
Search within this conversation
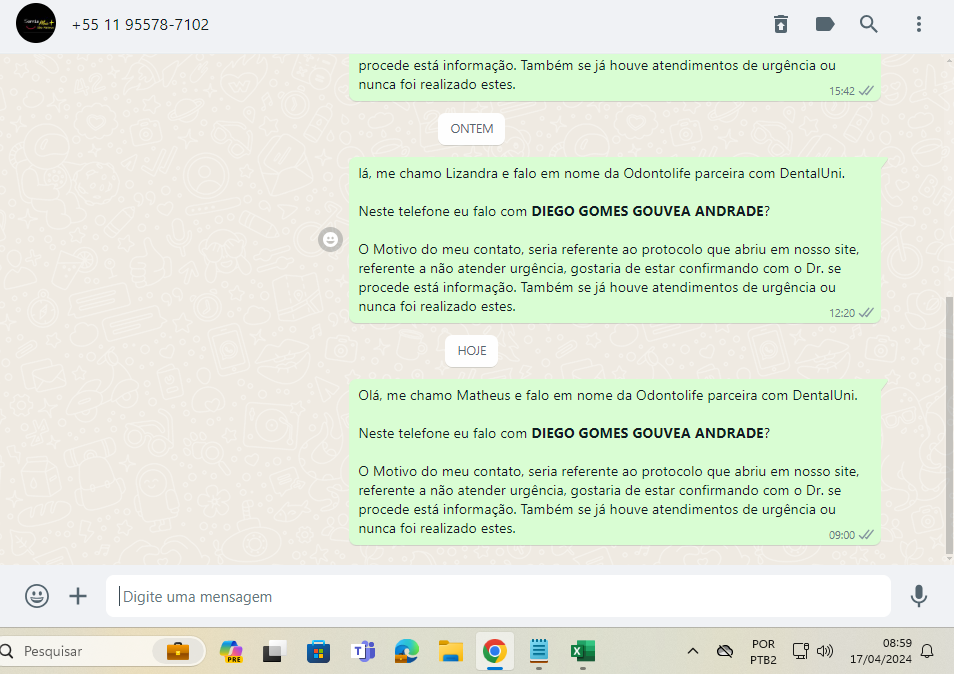(868, 24)
